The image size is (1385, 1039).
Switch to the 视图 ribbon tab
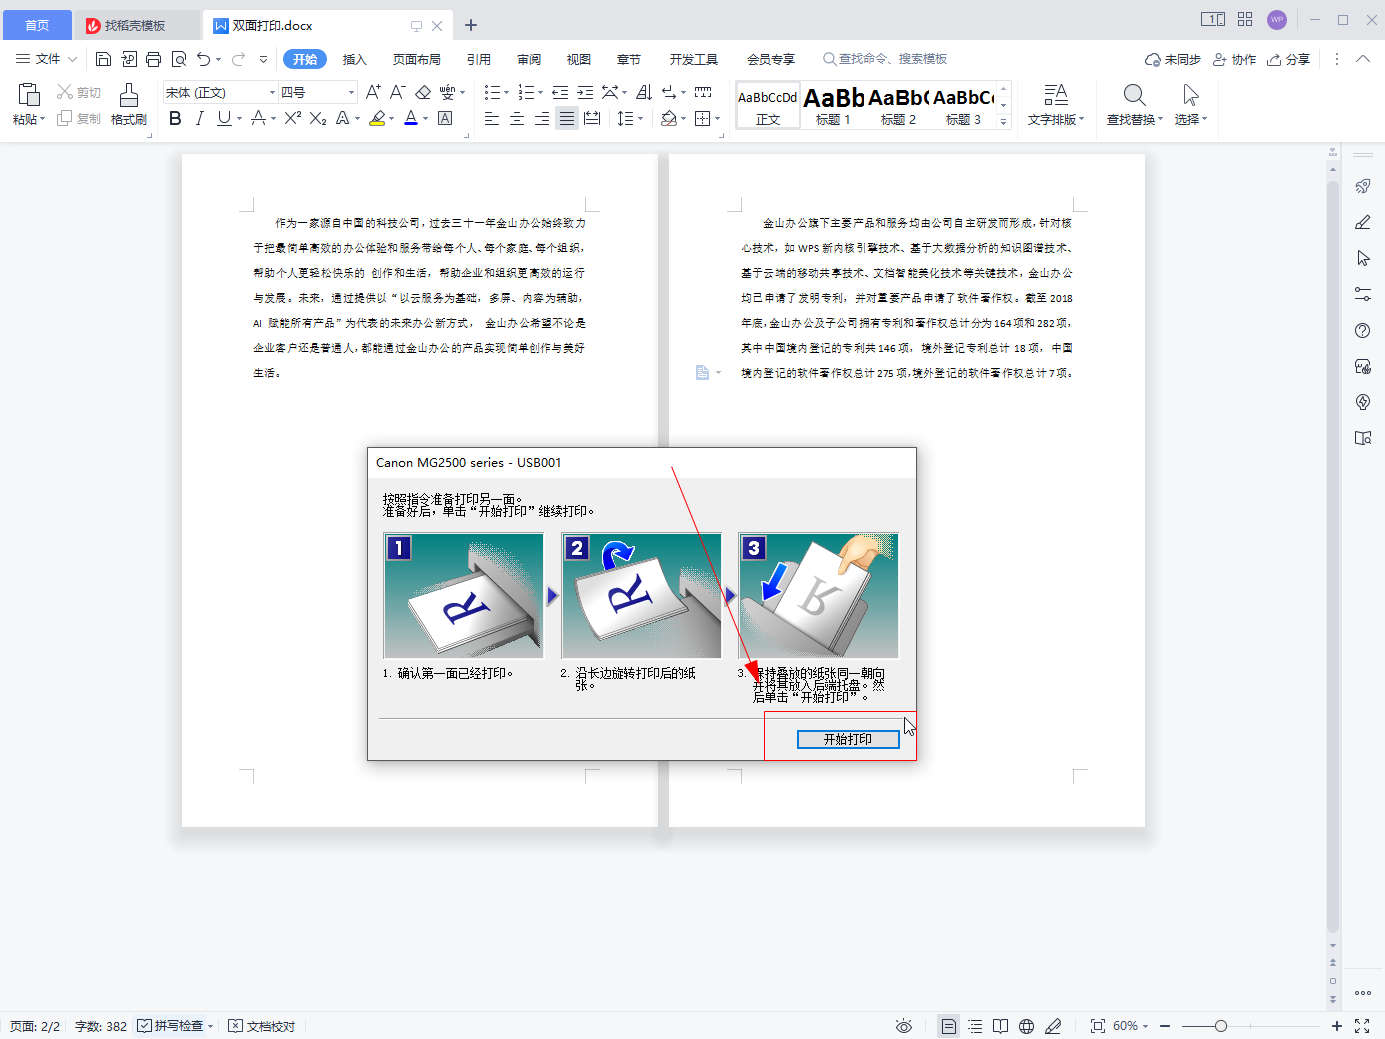click(579, 59)
